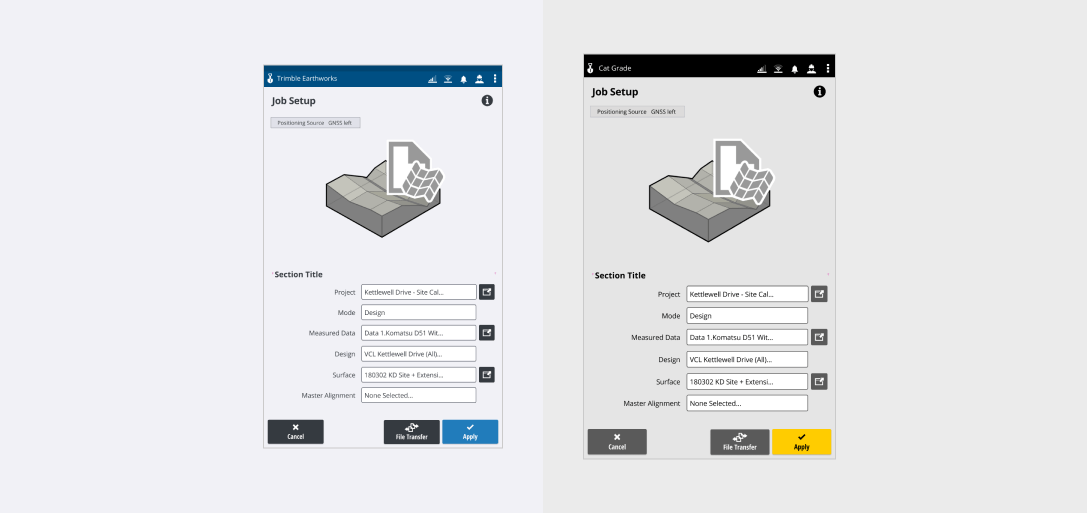Screen dimensions: 1087x513
Task: Open the Mode dropdown in Trimble Earthworks panel
Action: click(418, 313)
